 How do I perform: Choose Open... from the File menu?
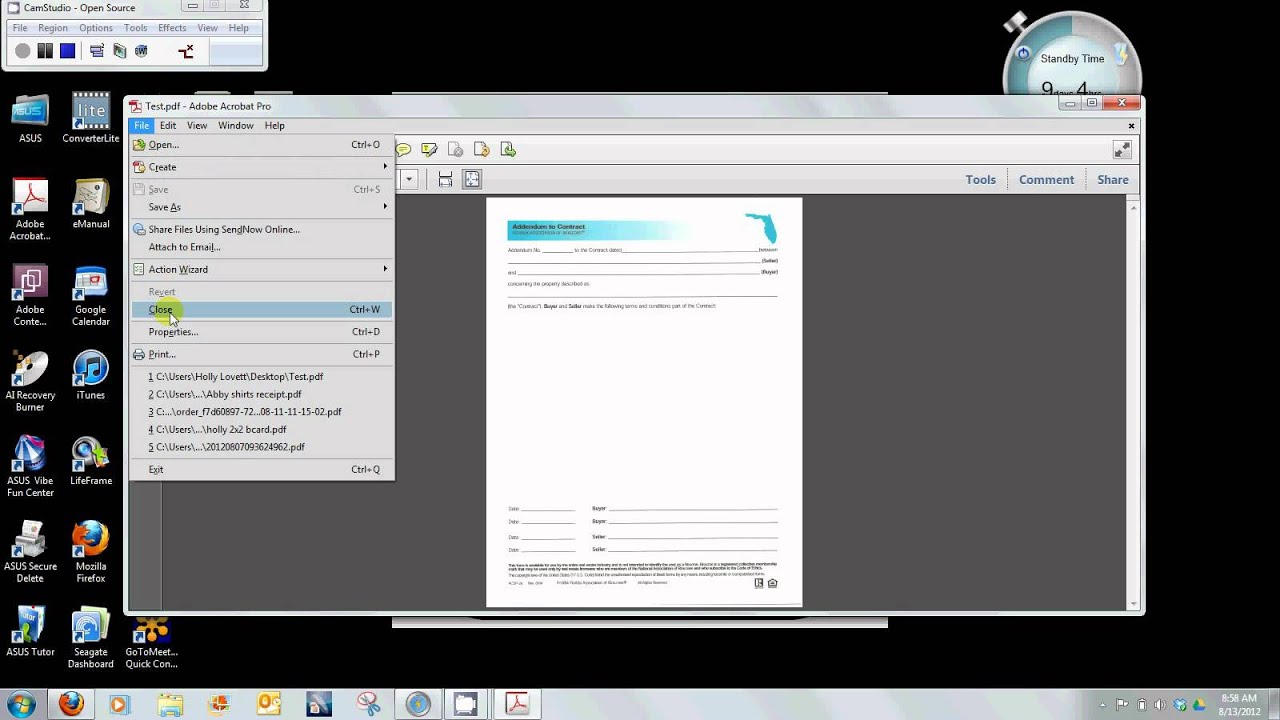pyautogui.click(x=262, y=145)
